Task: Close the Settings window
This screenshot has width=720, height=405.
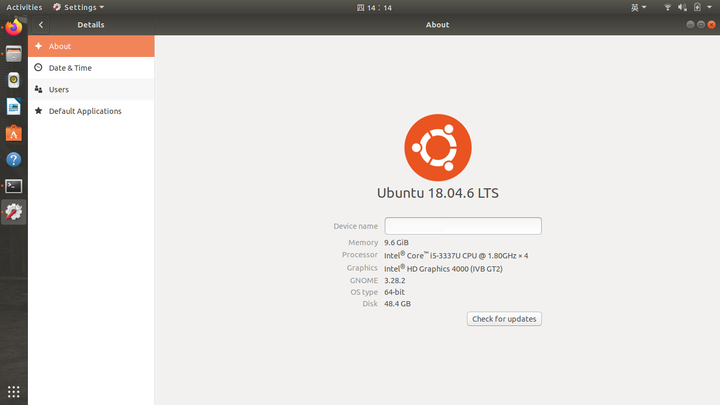Action: pyautogui.click(x=711, y=25)
